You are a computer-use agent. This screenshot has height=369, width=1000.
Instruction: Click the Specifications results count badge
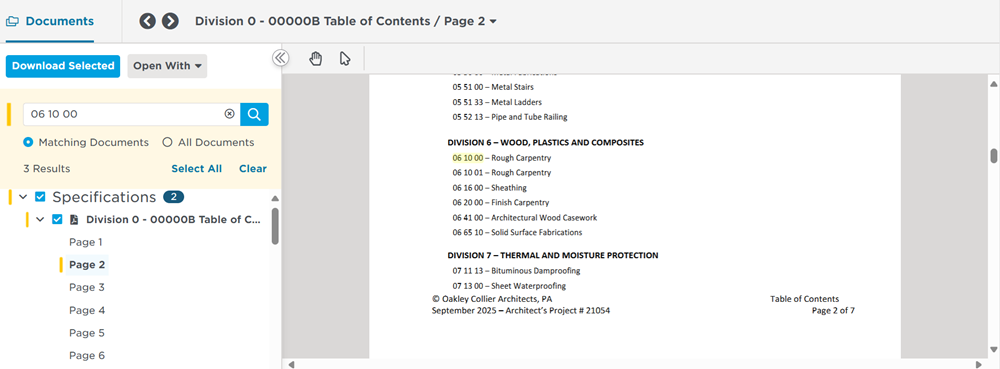tap(173, 197)
